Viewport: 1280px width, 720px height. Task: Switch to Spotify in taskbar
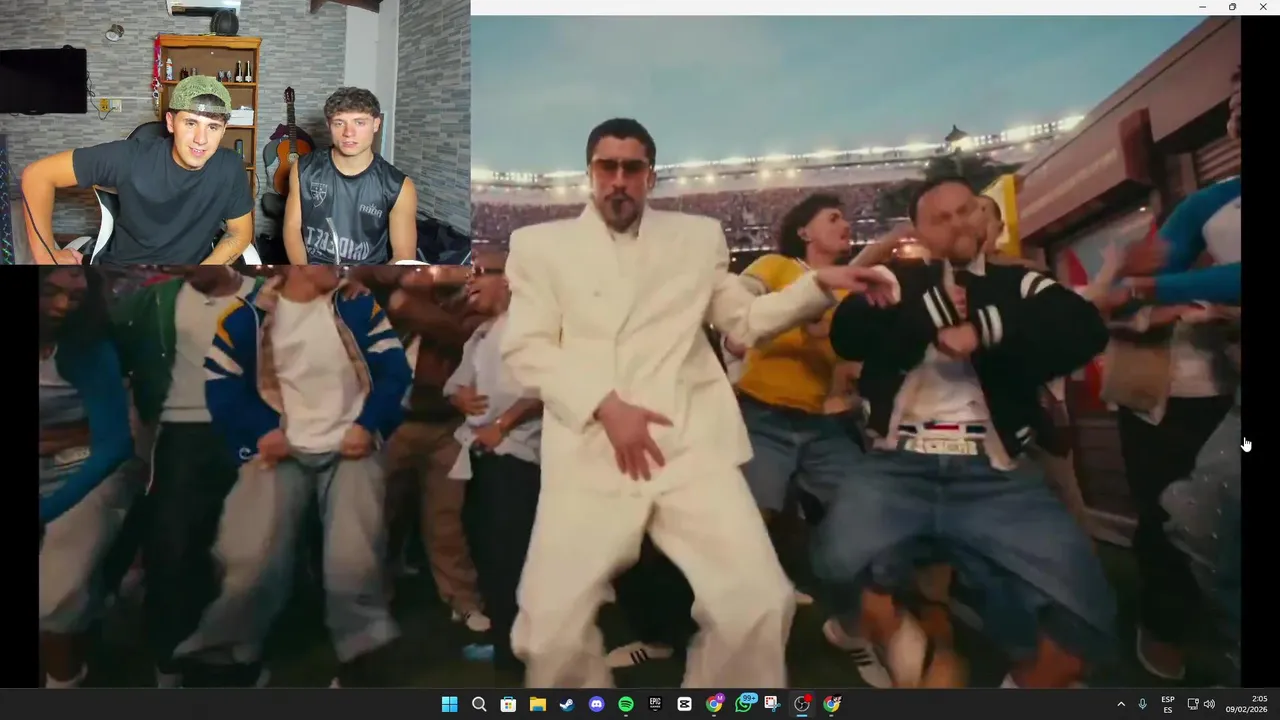[626, 704]
